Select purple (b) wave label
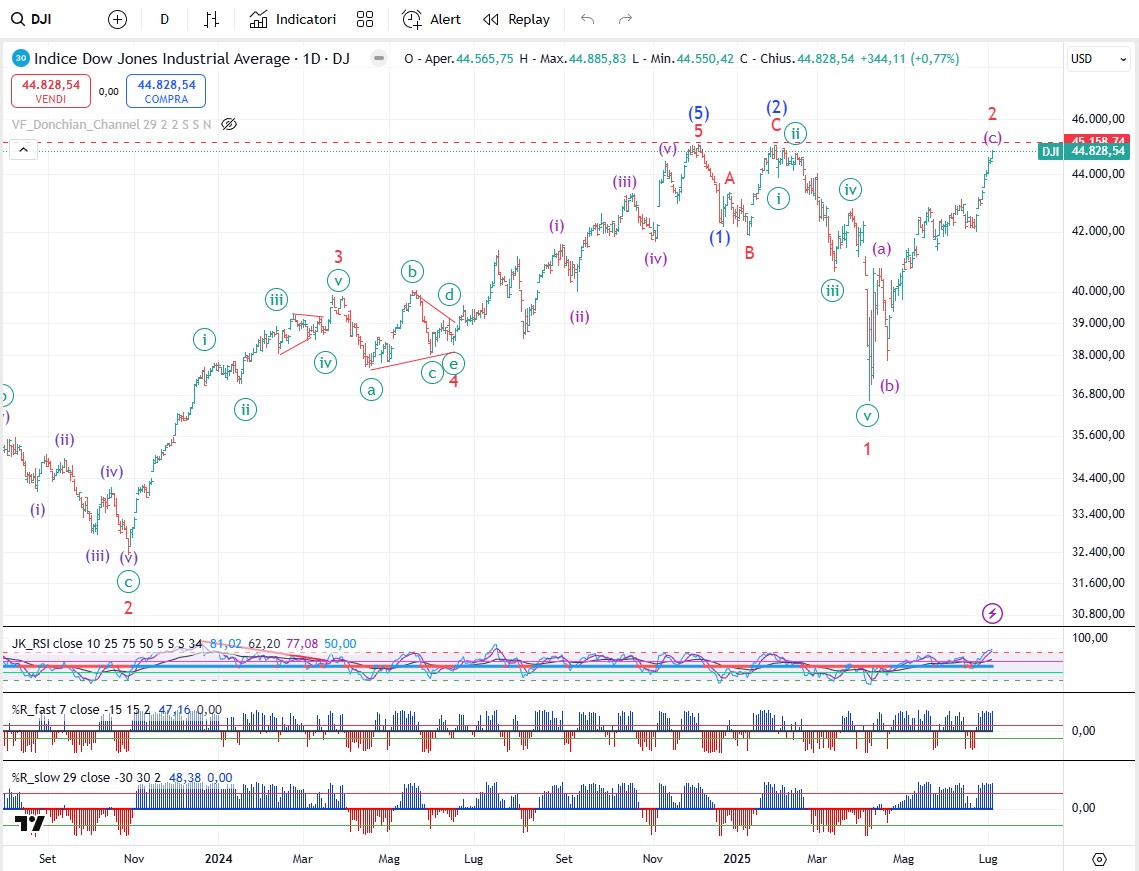Image resolution: width=1139 pixels, height=871 pixels. (890, 386)
